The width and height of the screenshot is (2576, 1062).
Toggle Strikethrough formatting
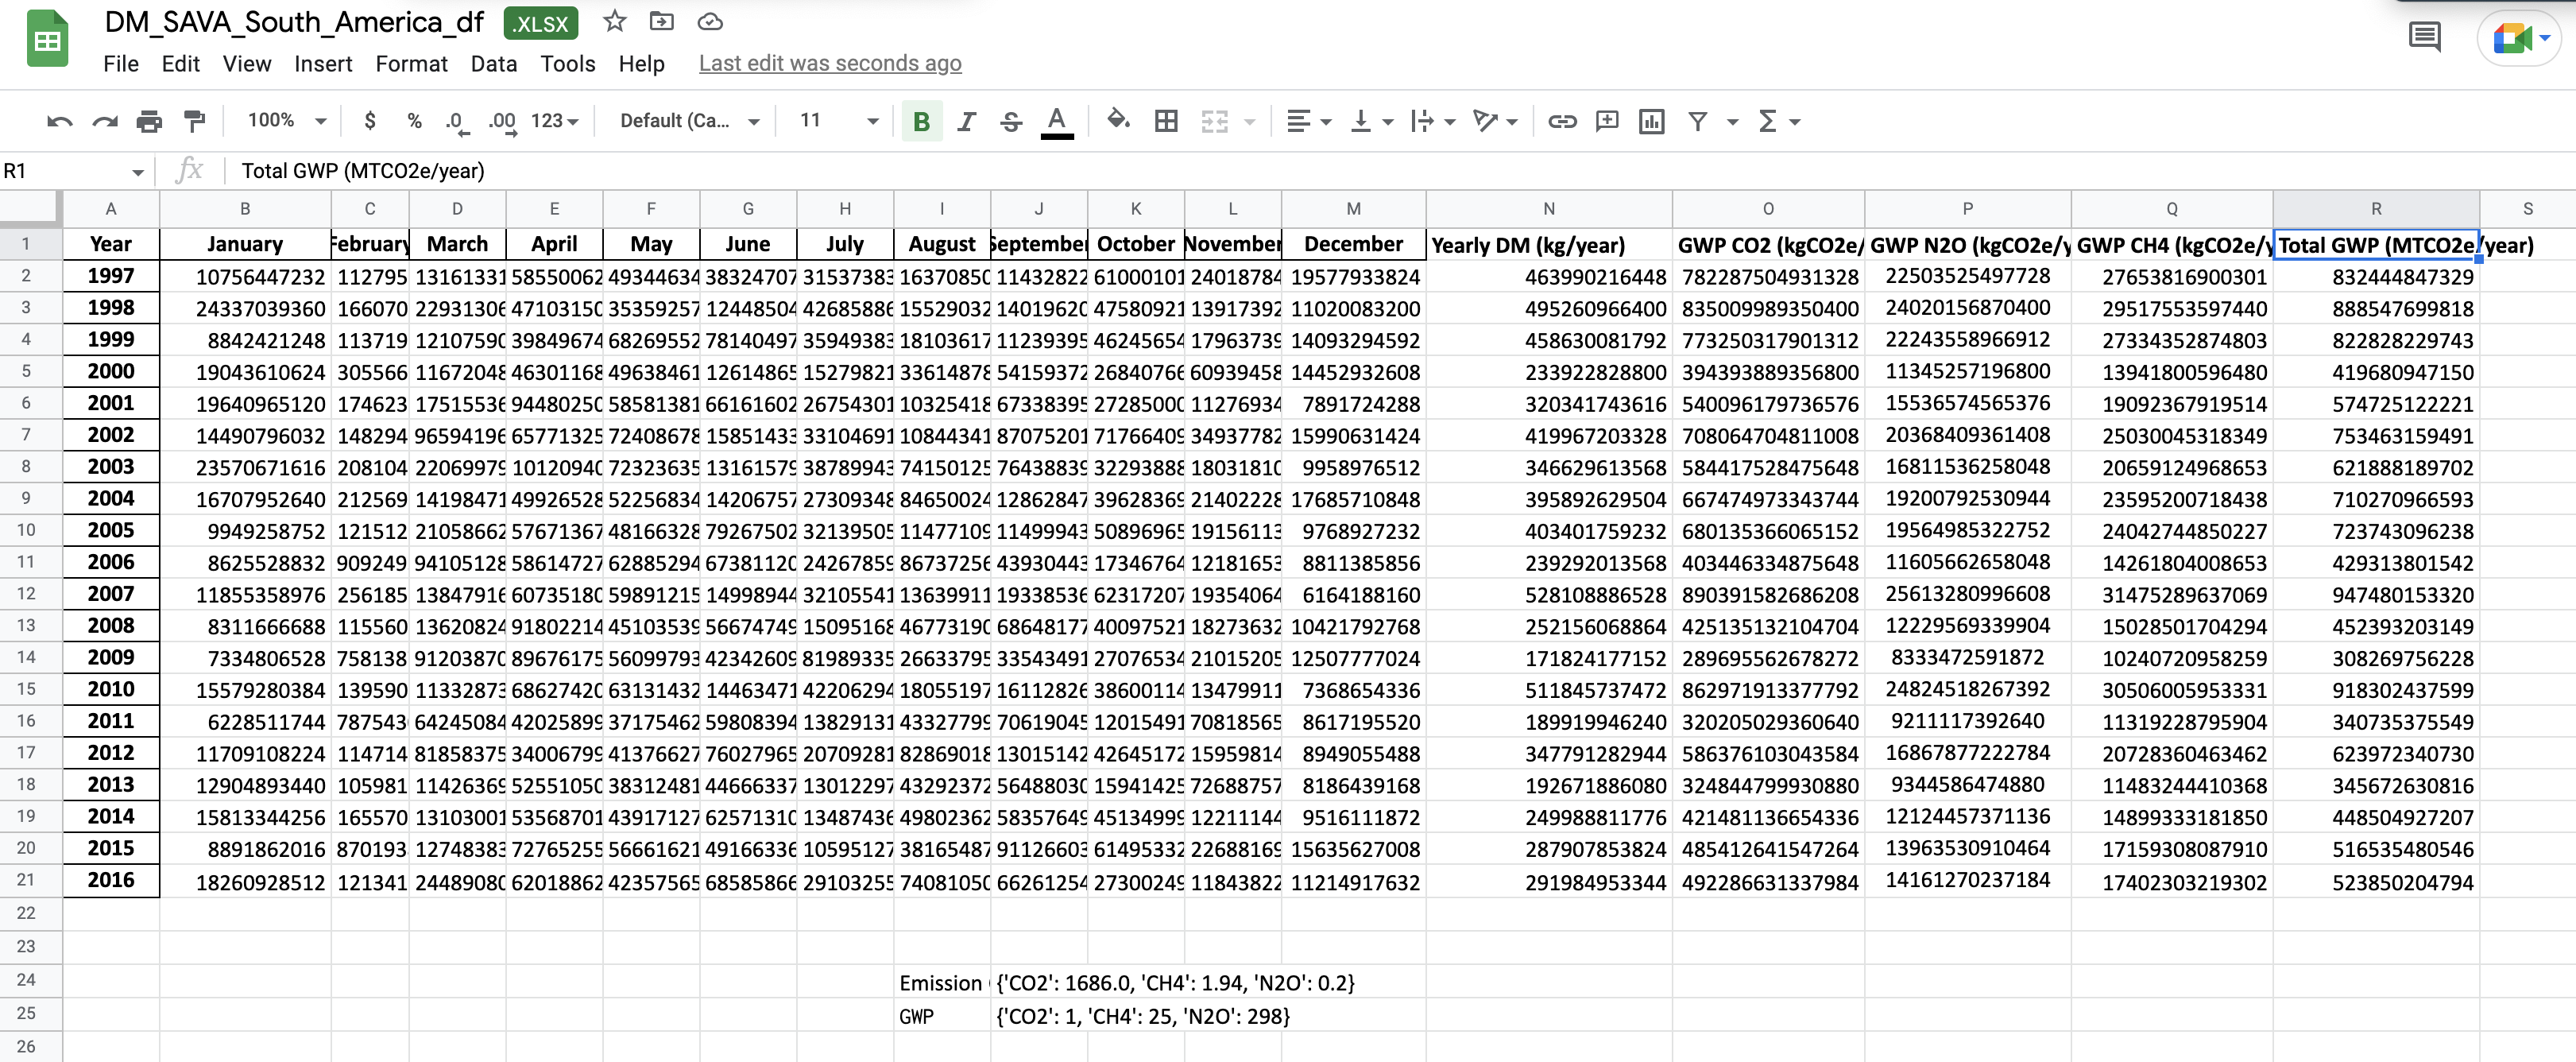[x=1011, y=122]
